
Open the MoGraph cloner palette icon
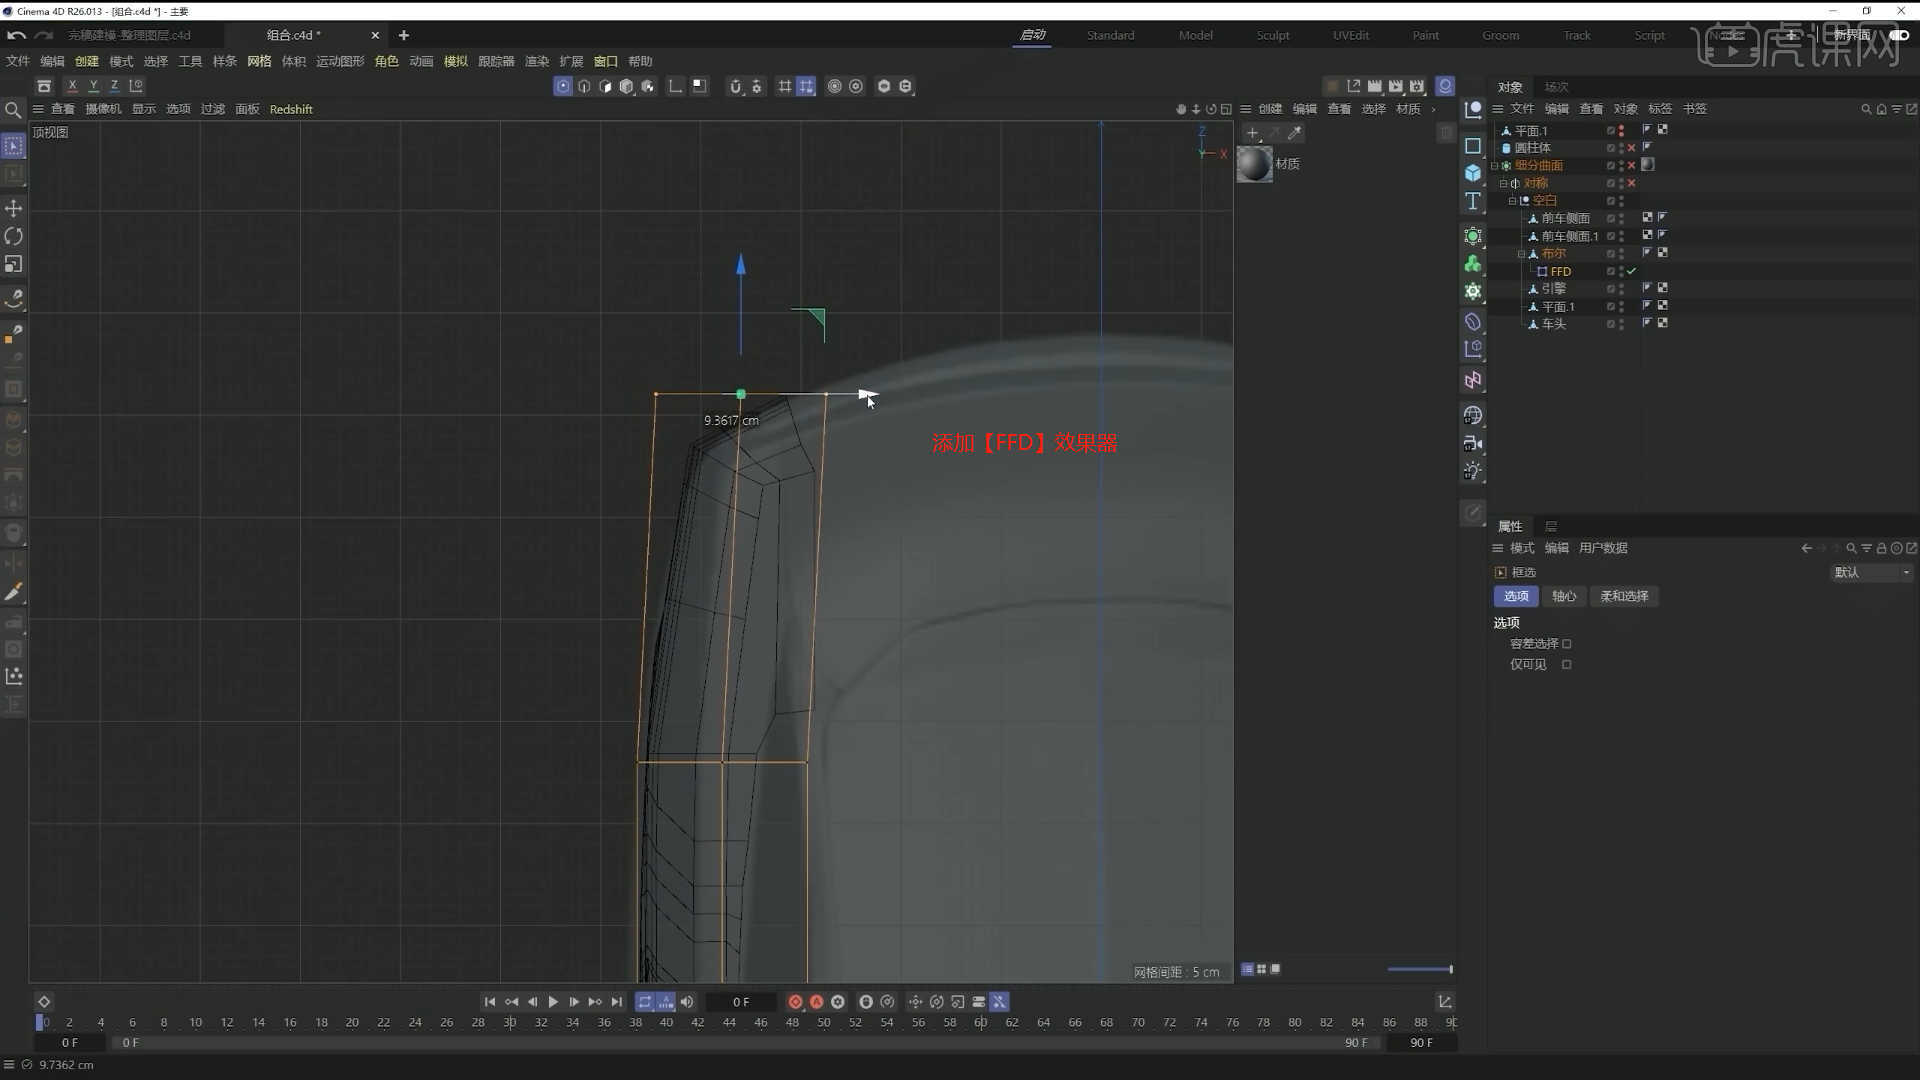coord(1473,264)
